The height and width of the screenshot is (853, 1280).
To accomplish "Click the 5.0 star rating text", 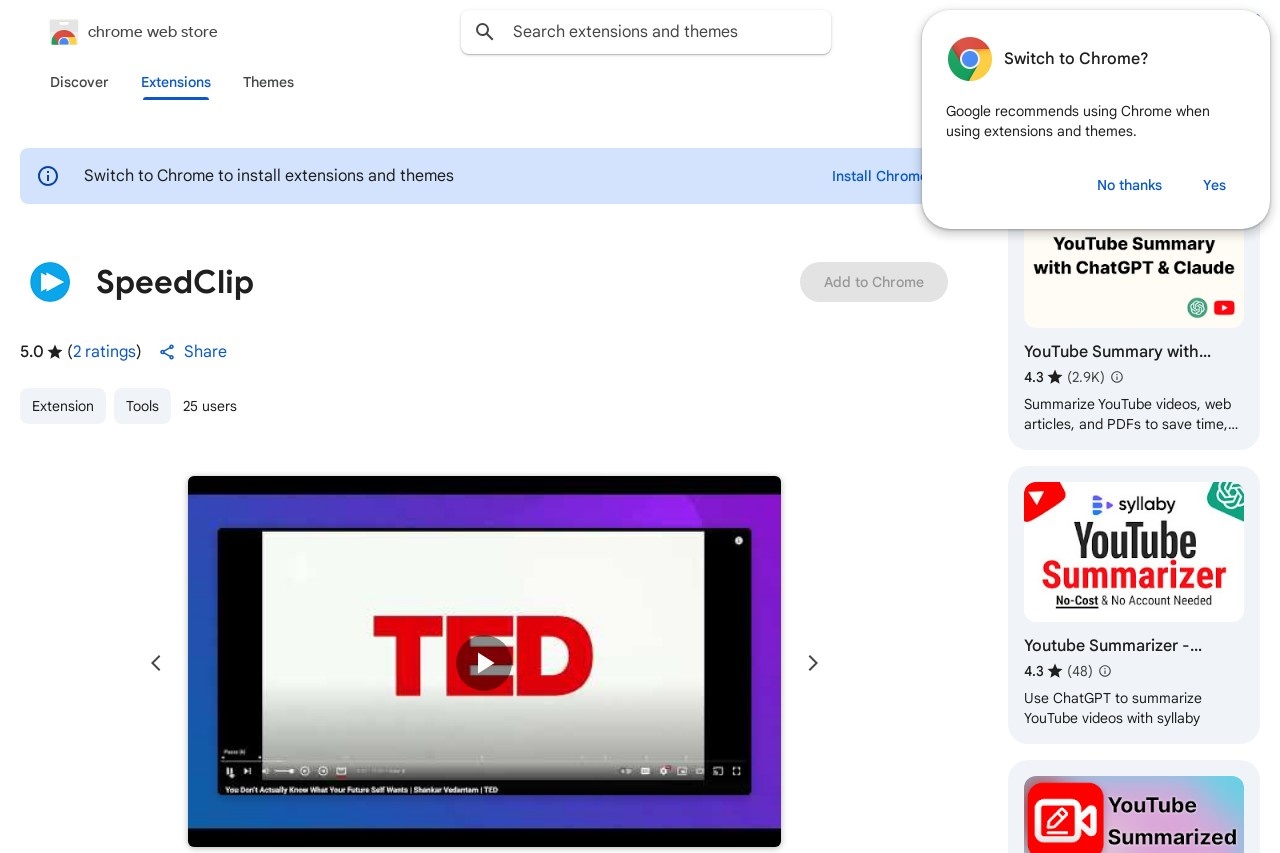I will coord(41,352).
